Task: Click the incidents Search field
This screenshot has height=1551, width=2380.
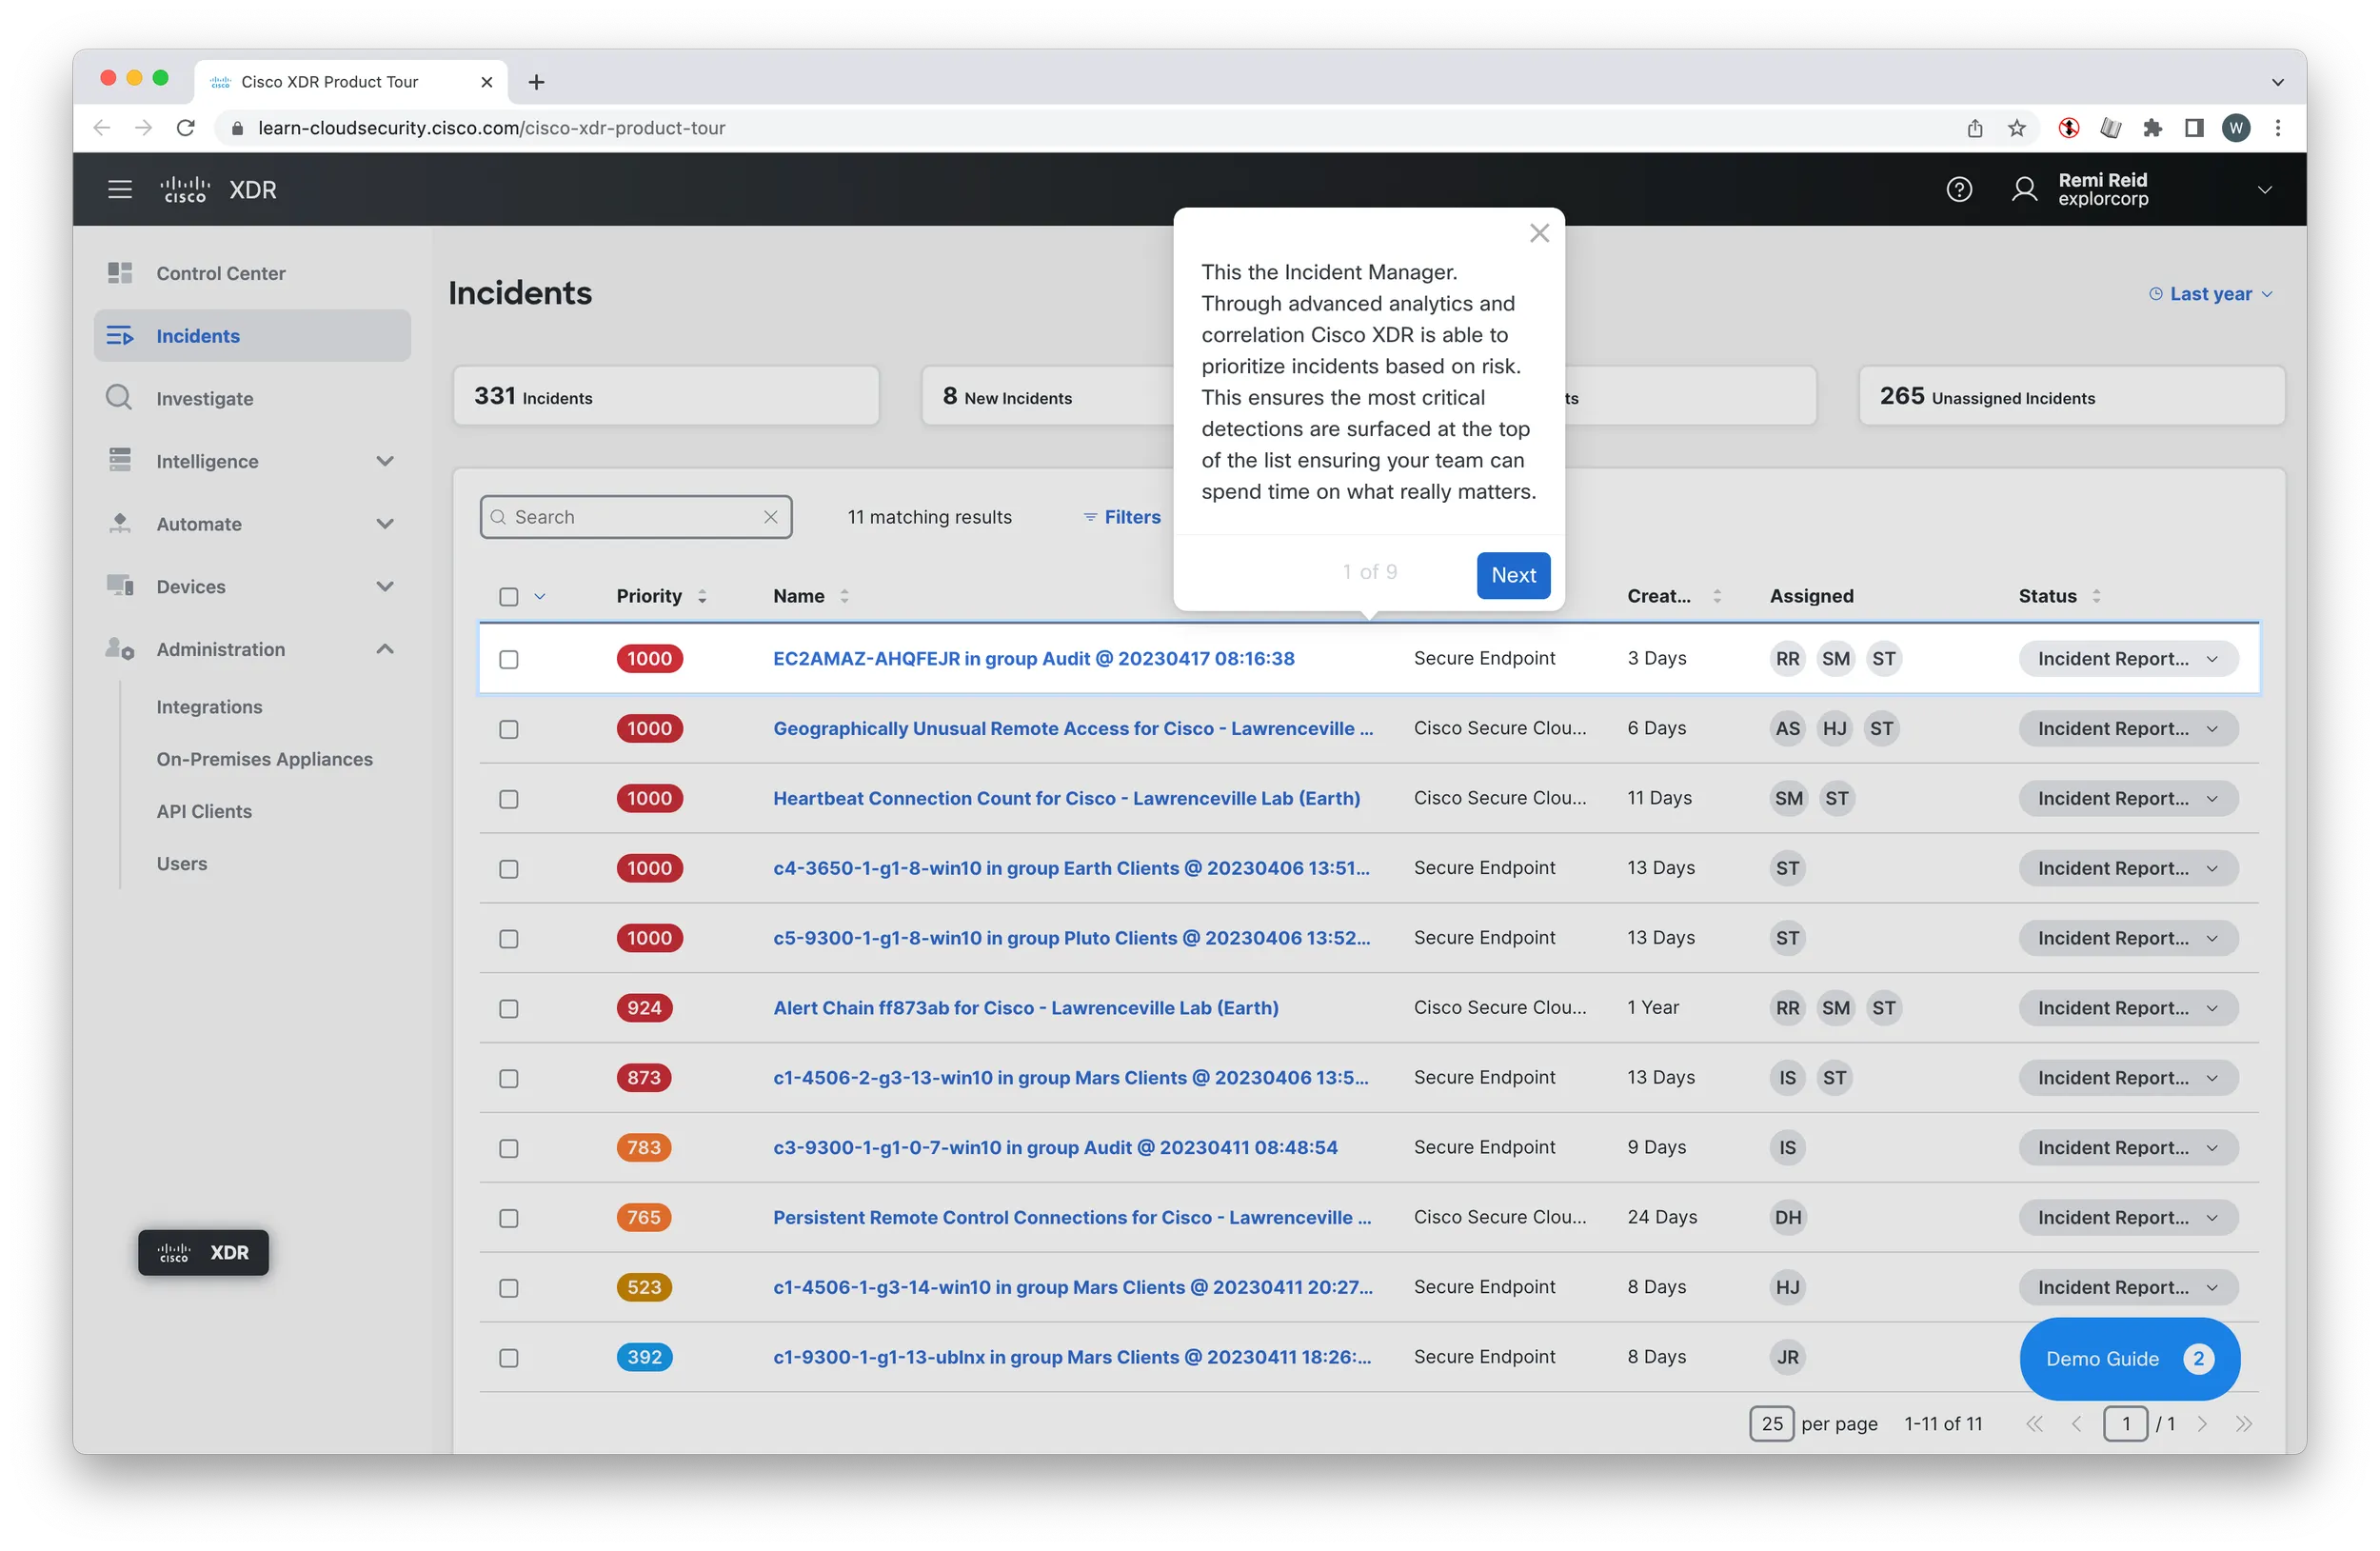Action: click(636, 517)
